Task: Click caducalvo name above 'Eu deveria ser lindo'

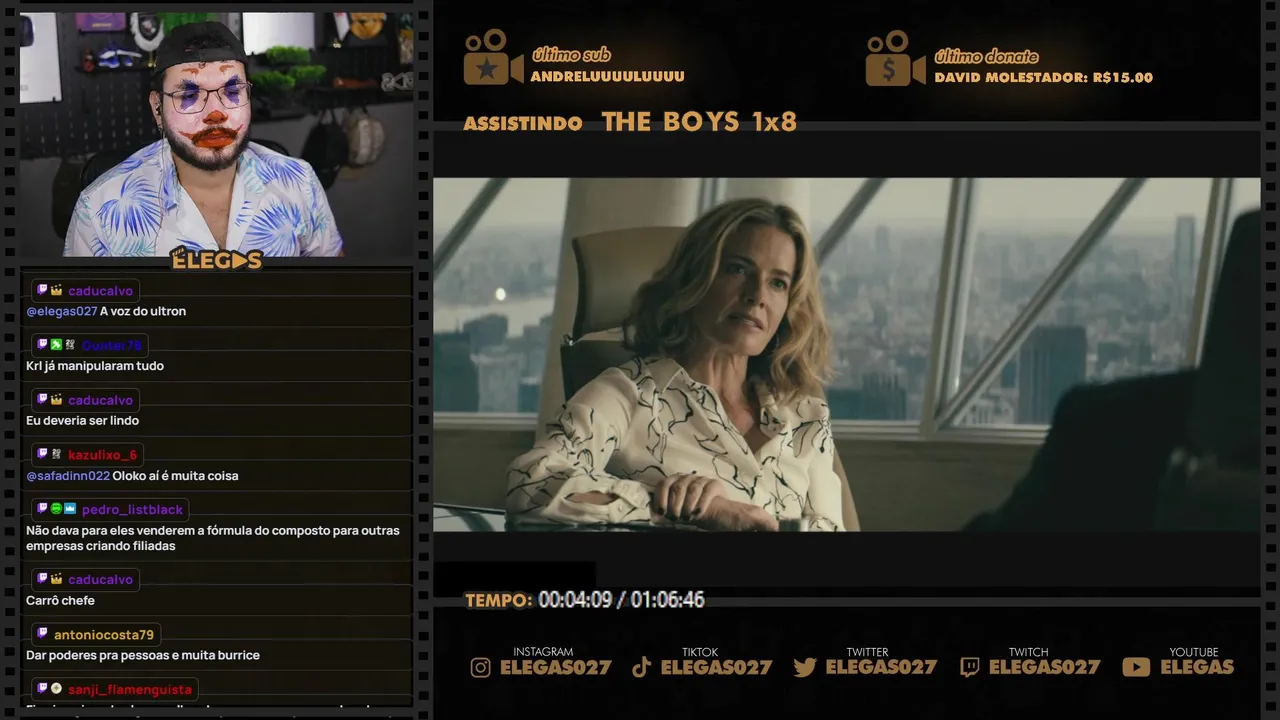Action: pos(100,400)
